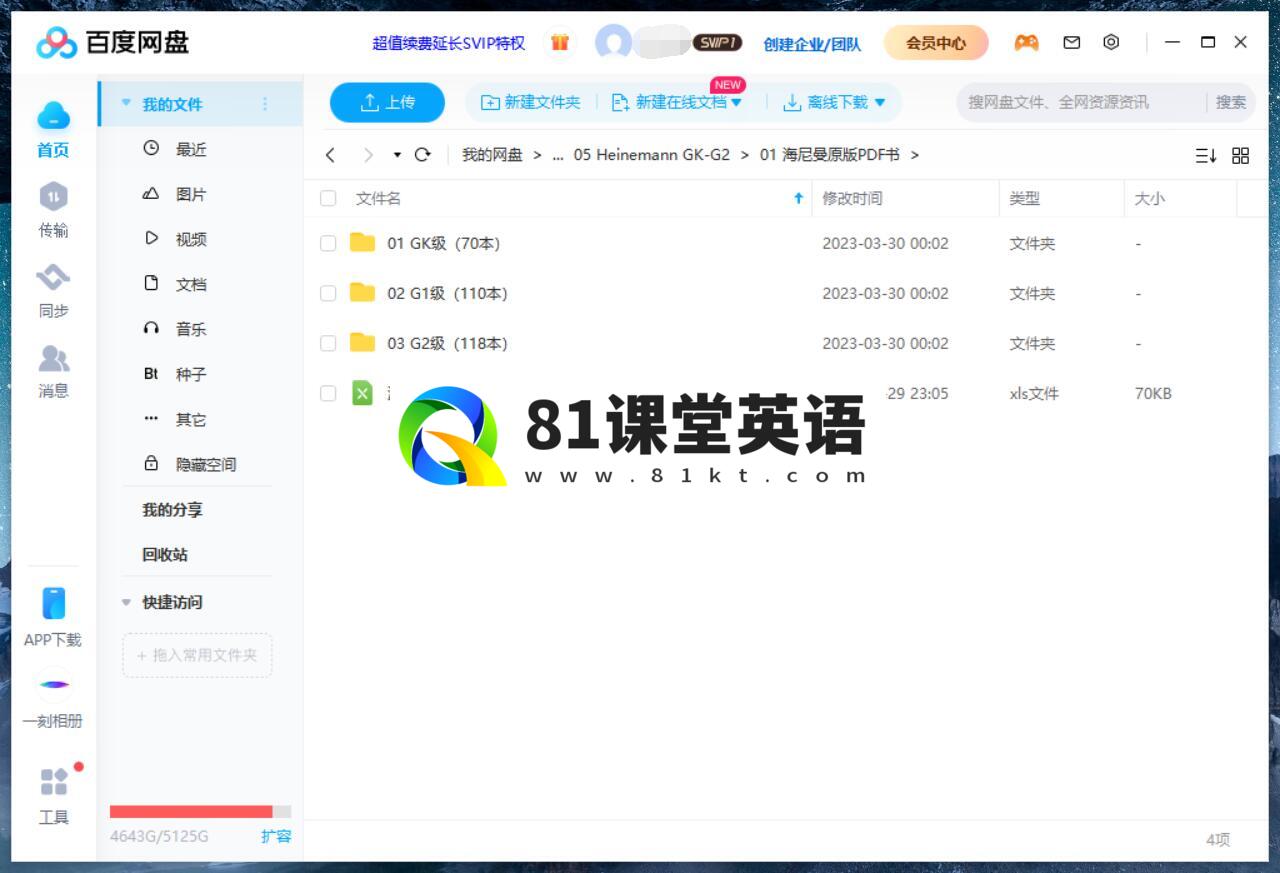Open the 工具 tools panel

53,796
